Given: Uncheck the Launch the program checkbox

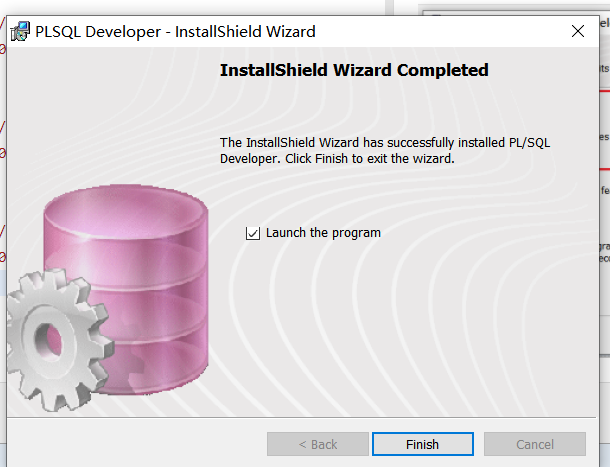Looking at the screenshot, I should pyautogui.click(x=252, y=234).
